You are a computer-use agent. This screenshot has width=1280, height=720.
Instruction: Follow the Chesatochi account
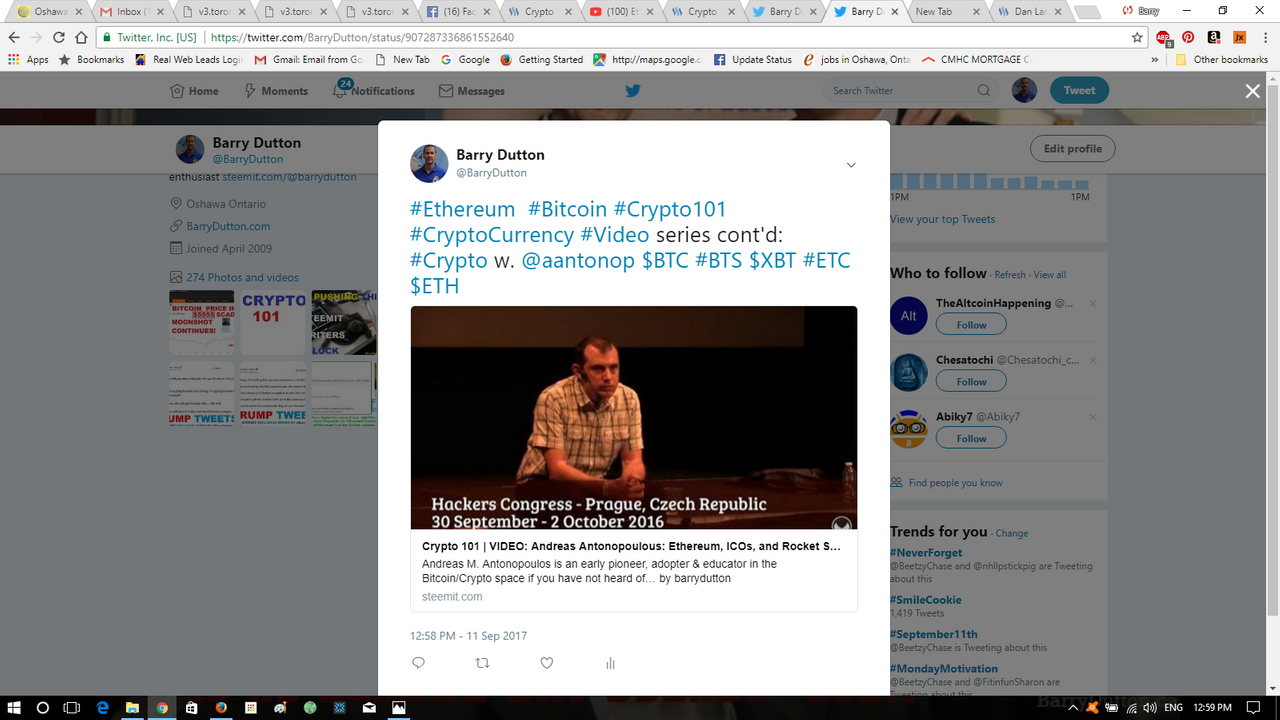971,382
